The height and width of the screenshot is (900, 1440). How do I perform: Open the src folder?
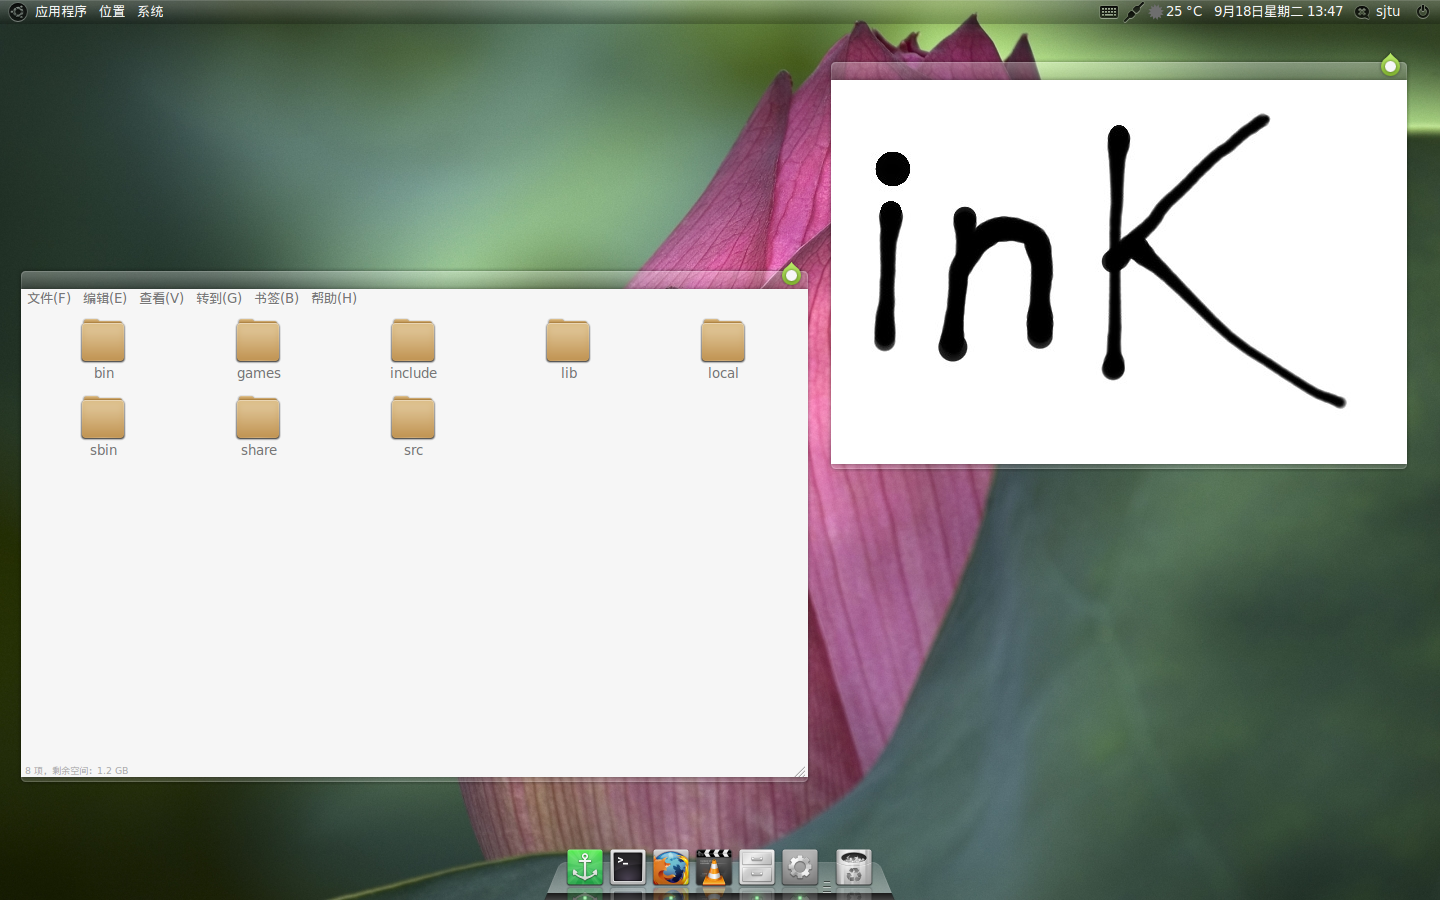coord(413,426)
